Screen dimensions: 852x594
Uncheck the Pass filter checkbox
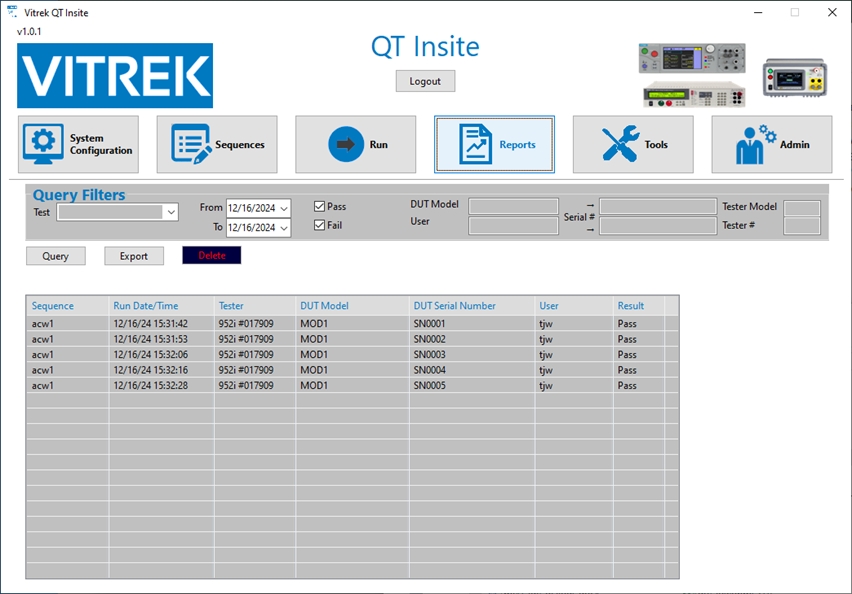(320, 207)
